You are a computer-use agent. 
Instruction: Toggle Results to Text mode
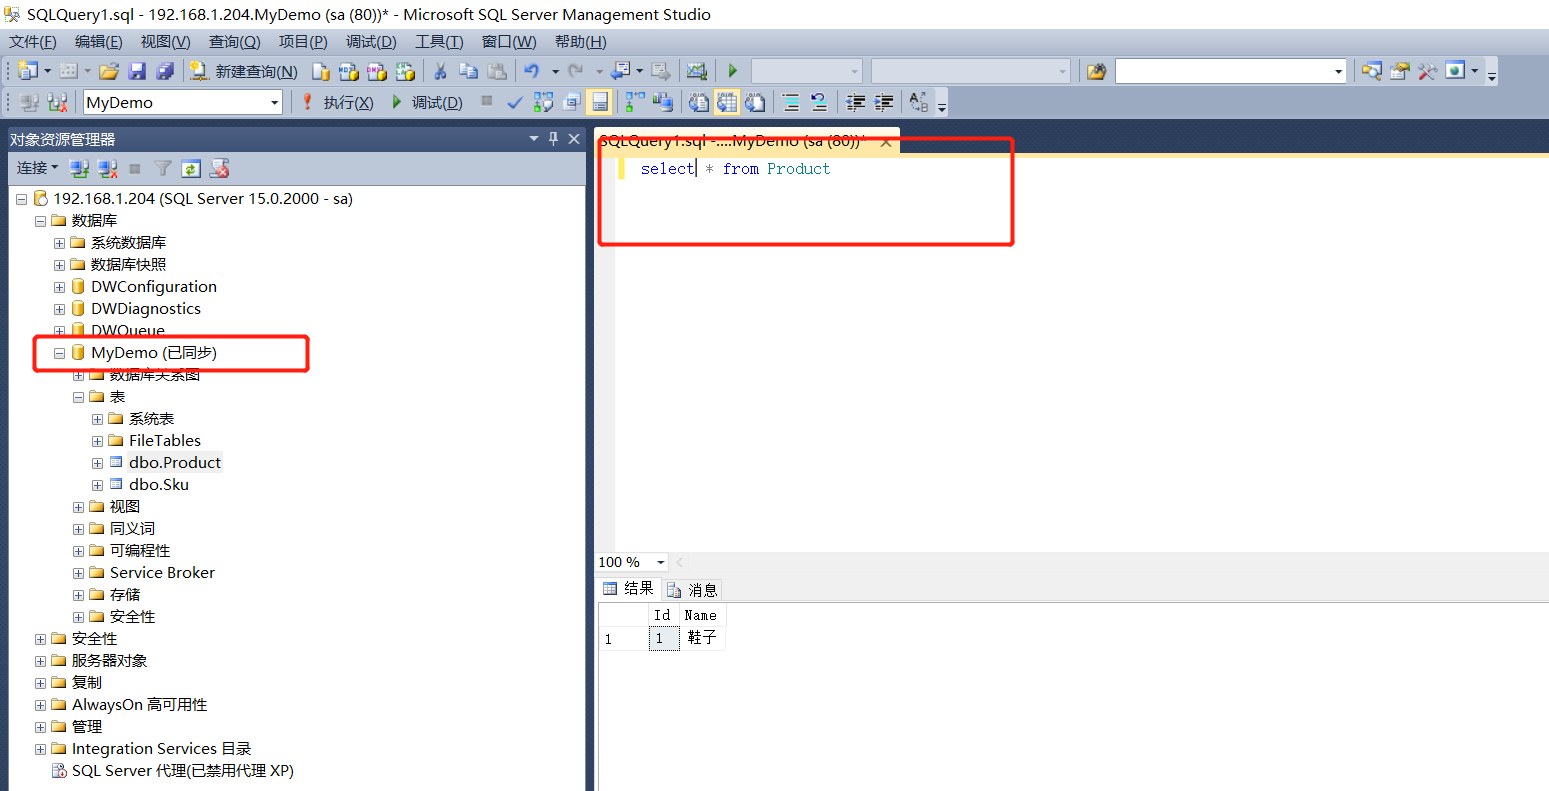click(x=699, y=102)
